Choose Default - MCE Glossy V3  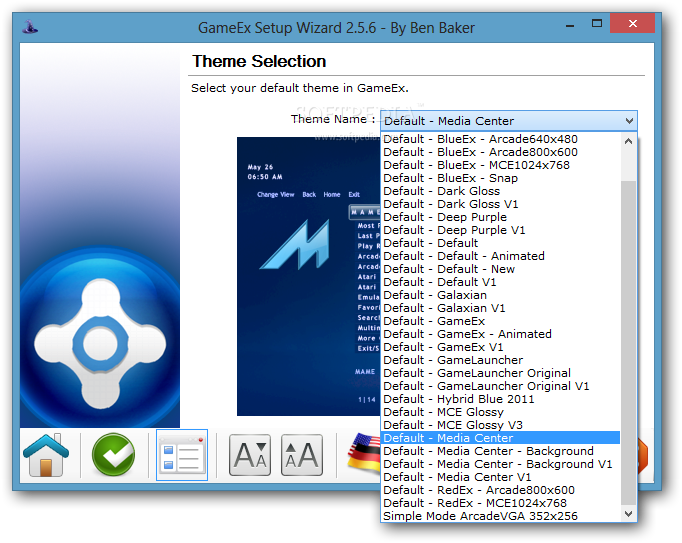[x=500, y=425]
